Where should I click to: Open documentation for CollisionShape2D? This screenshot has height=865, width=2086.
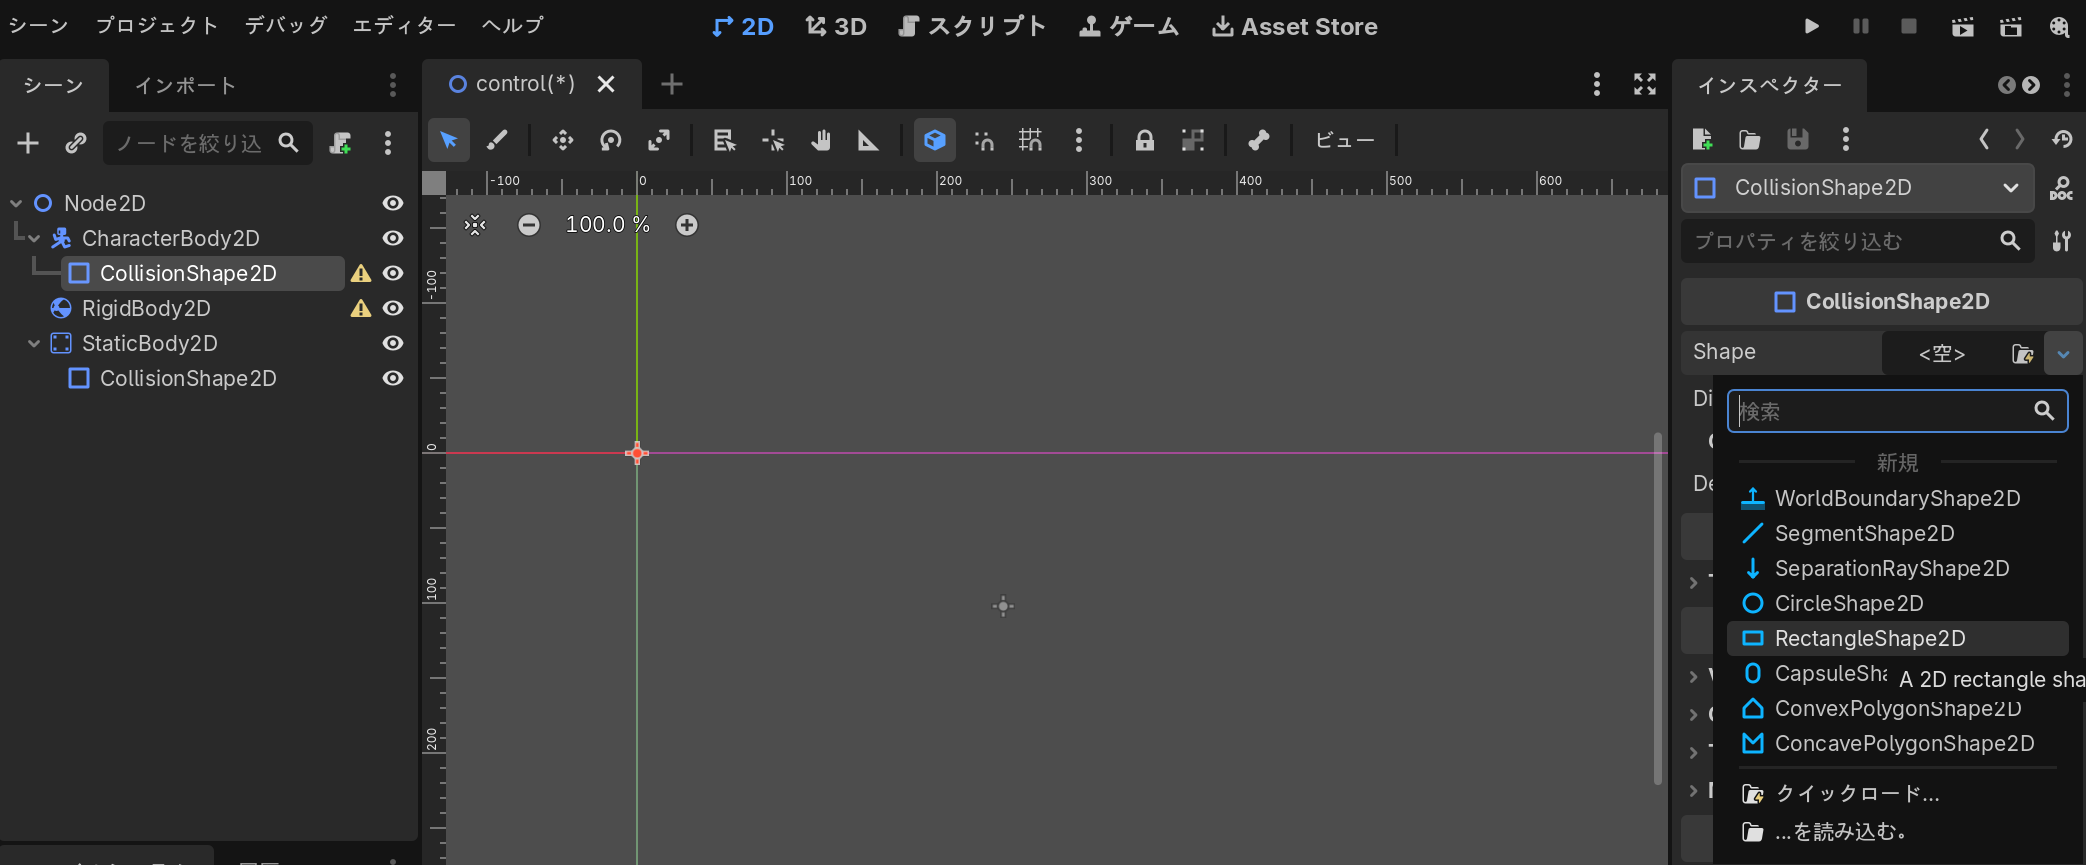click(2062, 188)
